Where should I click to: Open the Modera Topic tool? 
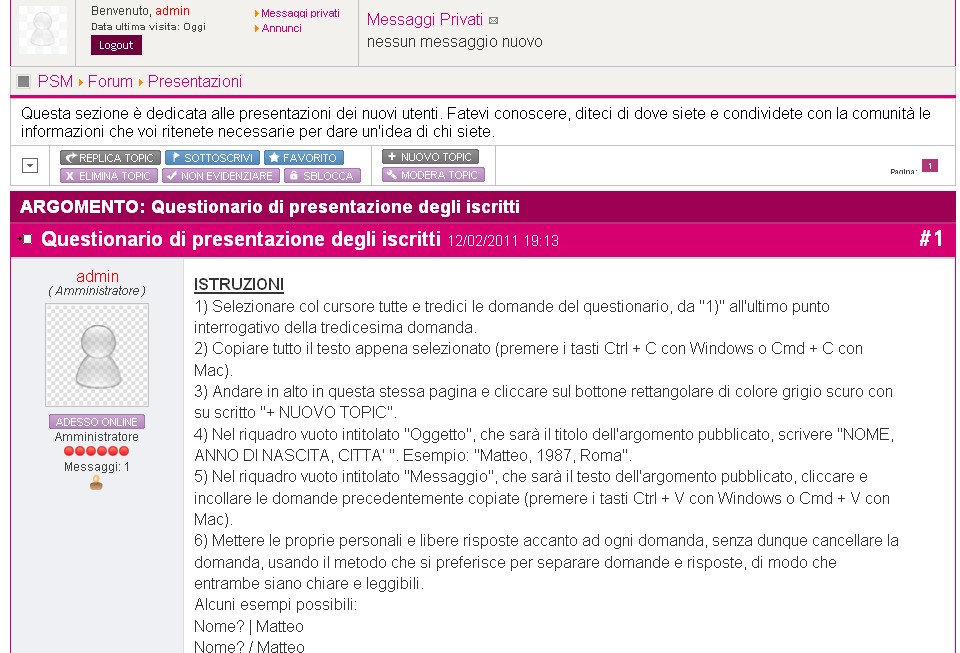pyautogui.click(x=433, y=175)
